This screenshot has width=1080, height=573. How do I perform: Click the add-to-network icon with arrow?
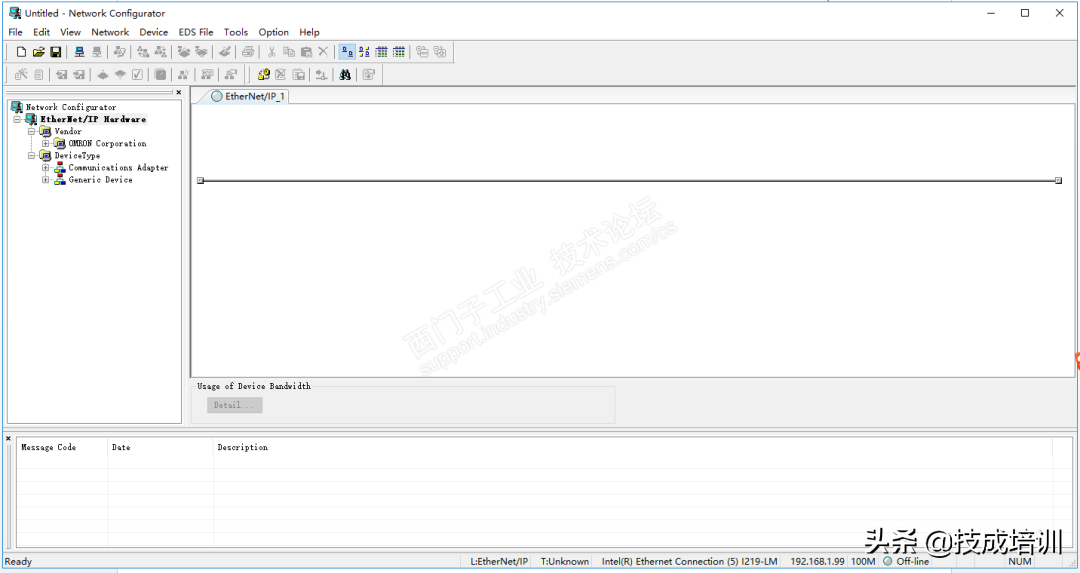321,75
